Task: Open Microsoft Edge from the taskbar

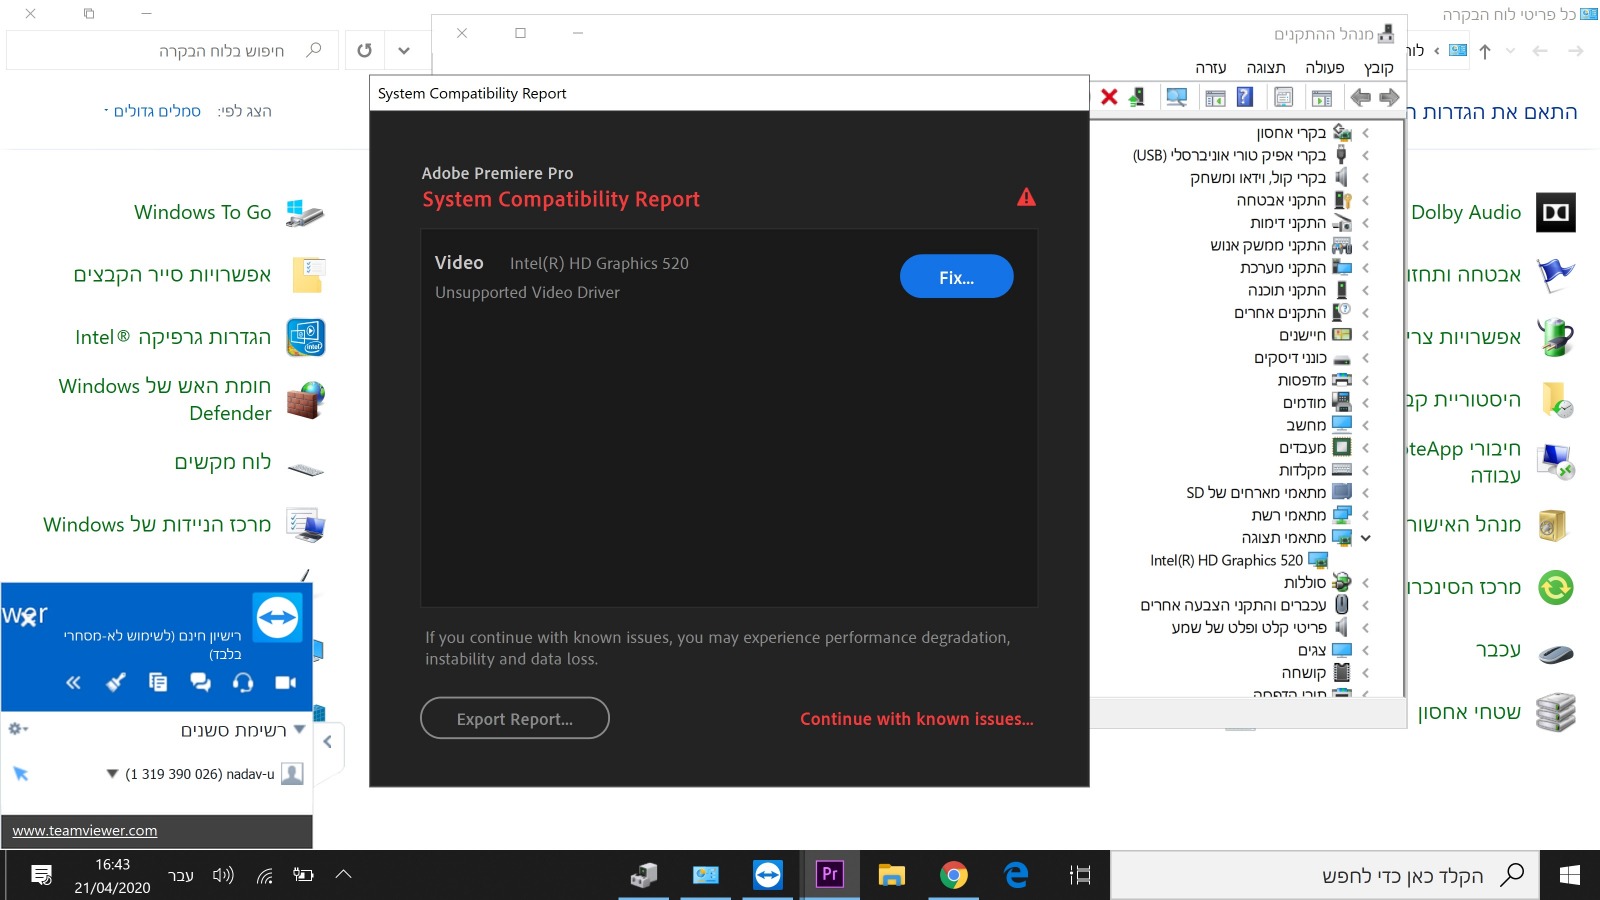Action: 1016,875
